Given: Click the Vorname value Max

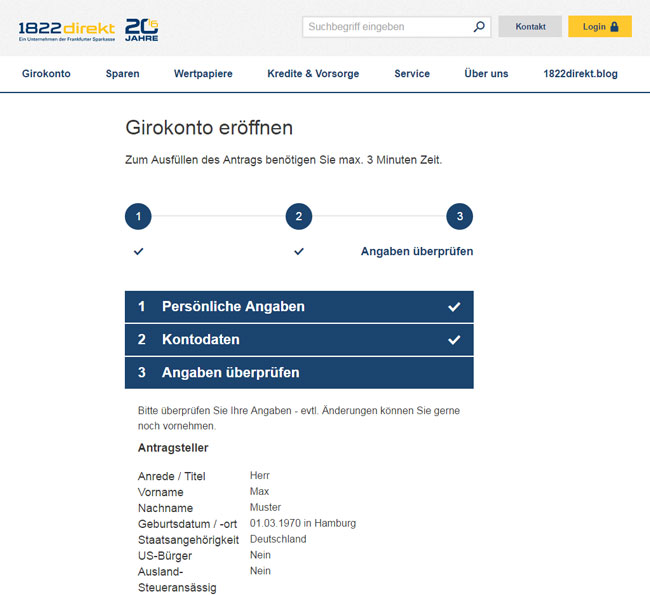Looking at the screenshot, I should click(260, 491).
